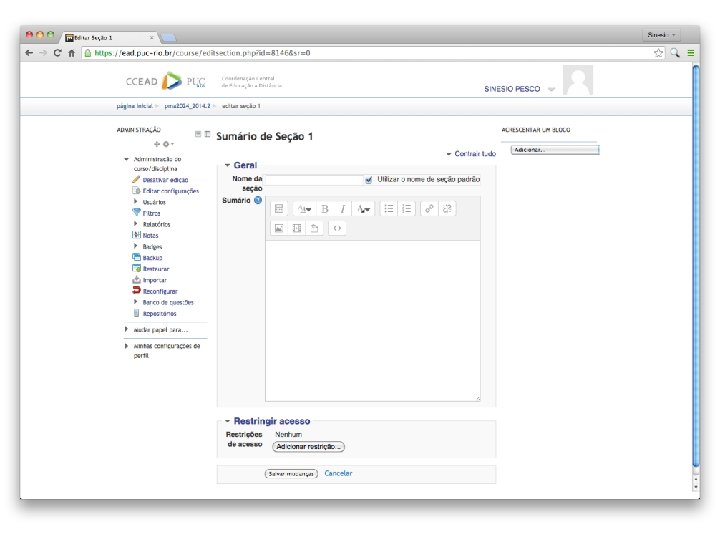This screenshot has width=720, height=540.
Task: Open the Restaurar link
Action: [x=156, y=269]
